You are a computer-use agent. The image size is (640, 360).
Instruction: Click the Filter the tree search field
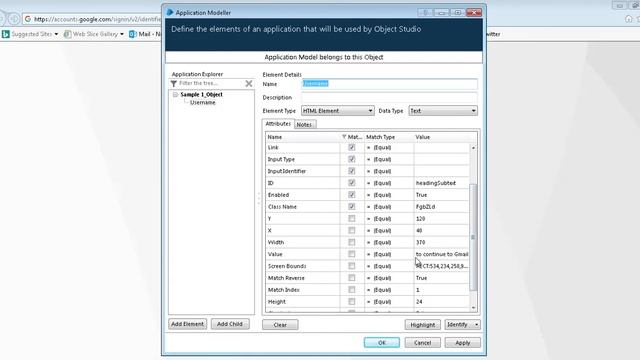click(x=211, y=83)
